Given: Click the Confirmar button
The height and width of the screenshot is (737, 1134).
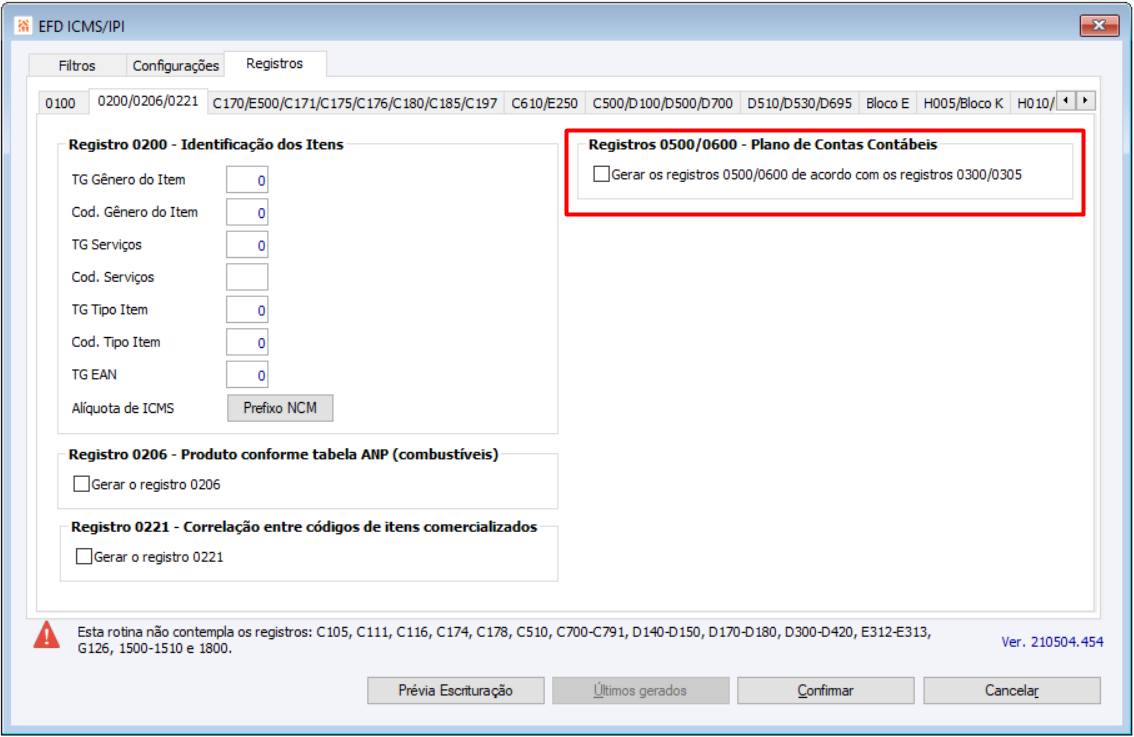Looking at the screenshot, I should 825,691.
